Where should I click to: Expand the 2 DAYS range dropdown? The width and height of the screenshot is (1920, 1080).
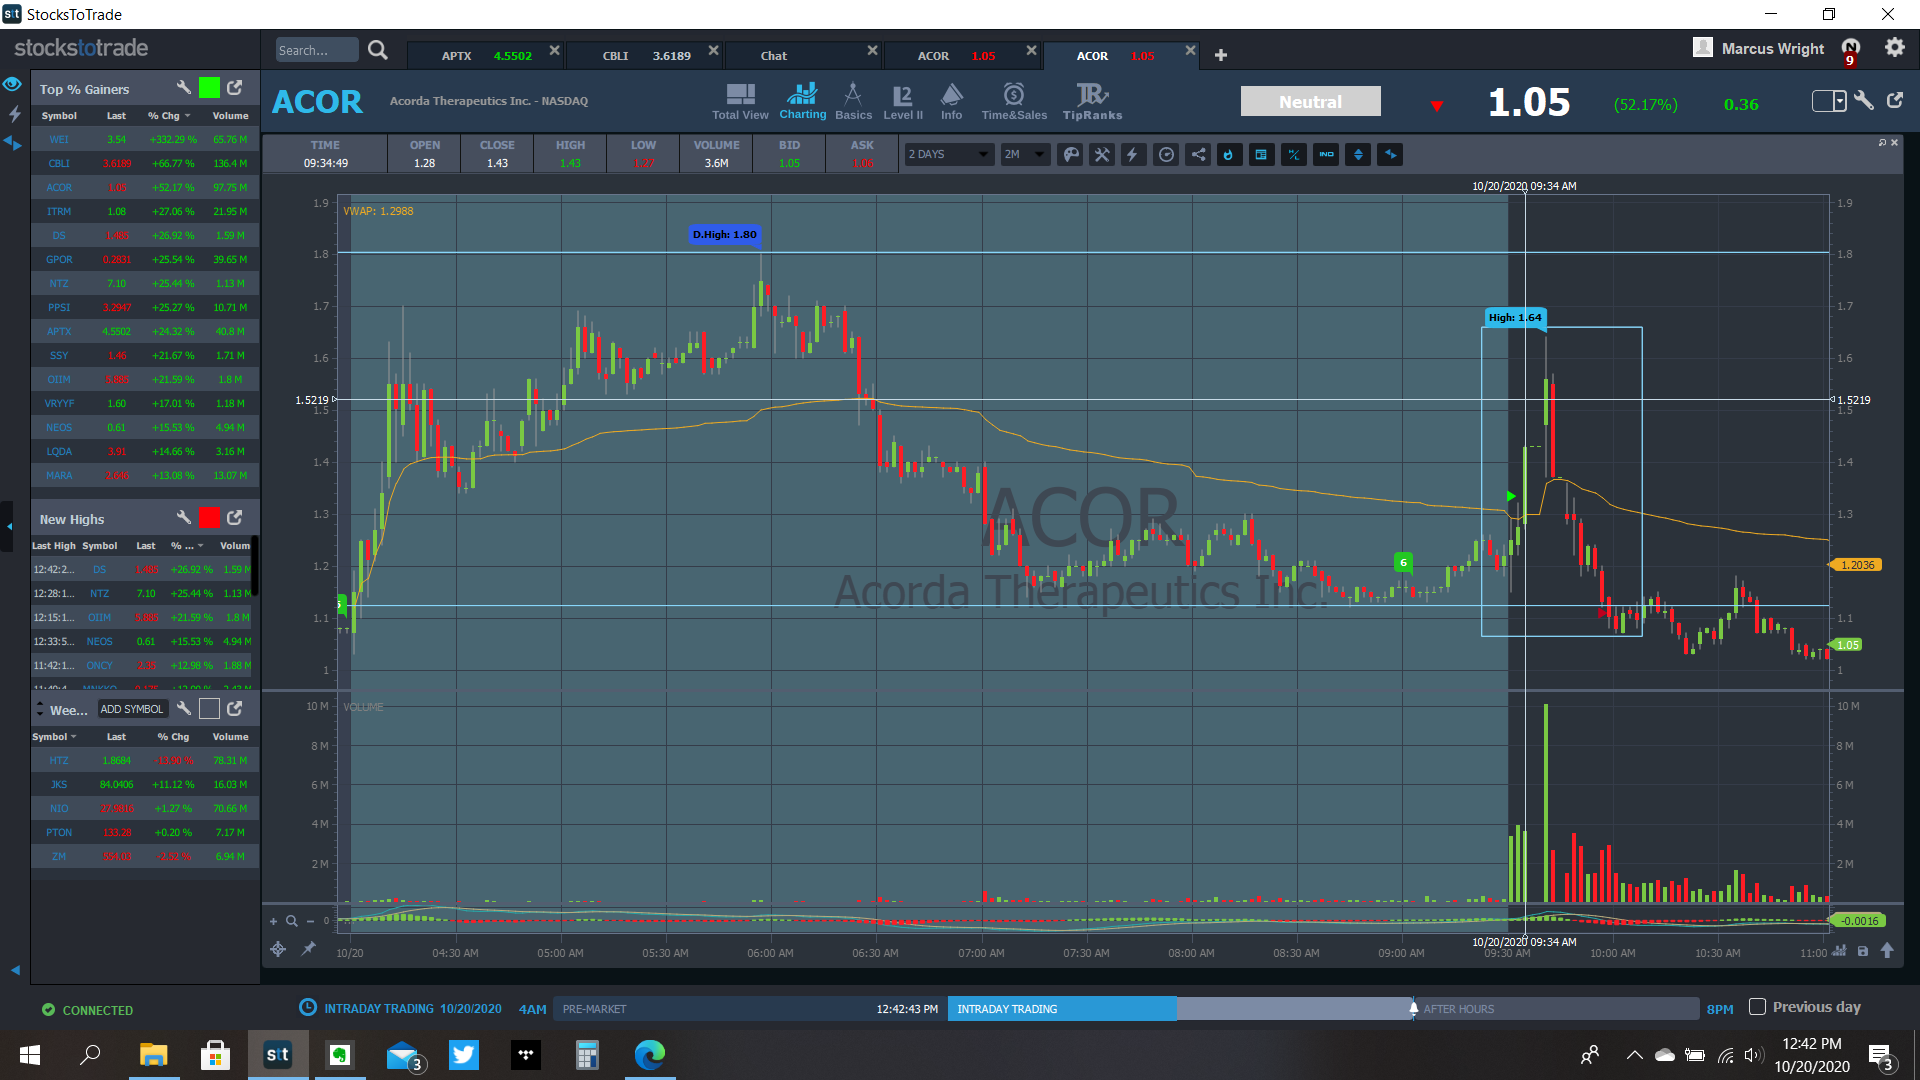[948, 154]
